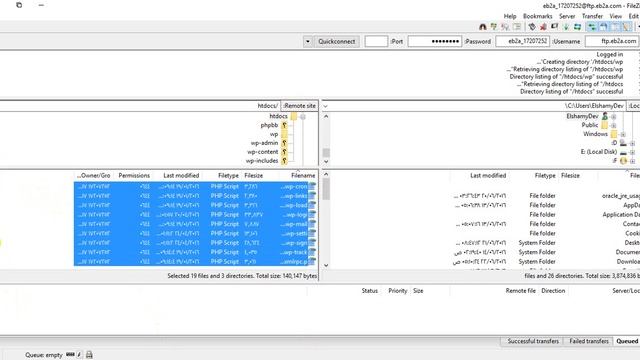Click the lock icon in status bar
The image size is (640, 360).
click(89, 355)
